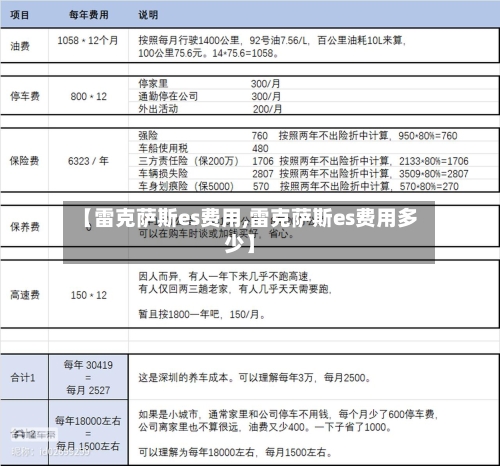Click the 每年 30419 value
This screenshot has width=500, height=466.
point(88,365)
